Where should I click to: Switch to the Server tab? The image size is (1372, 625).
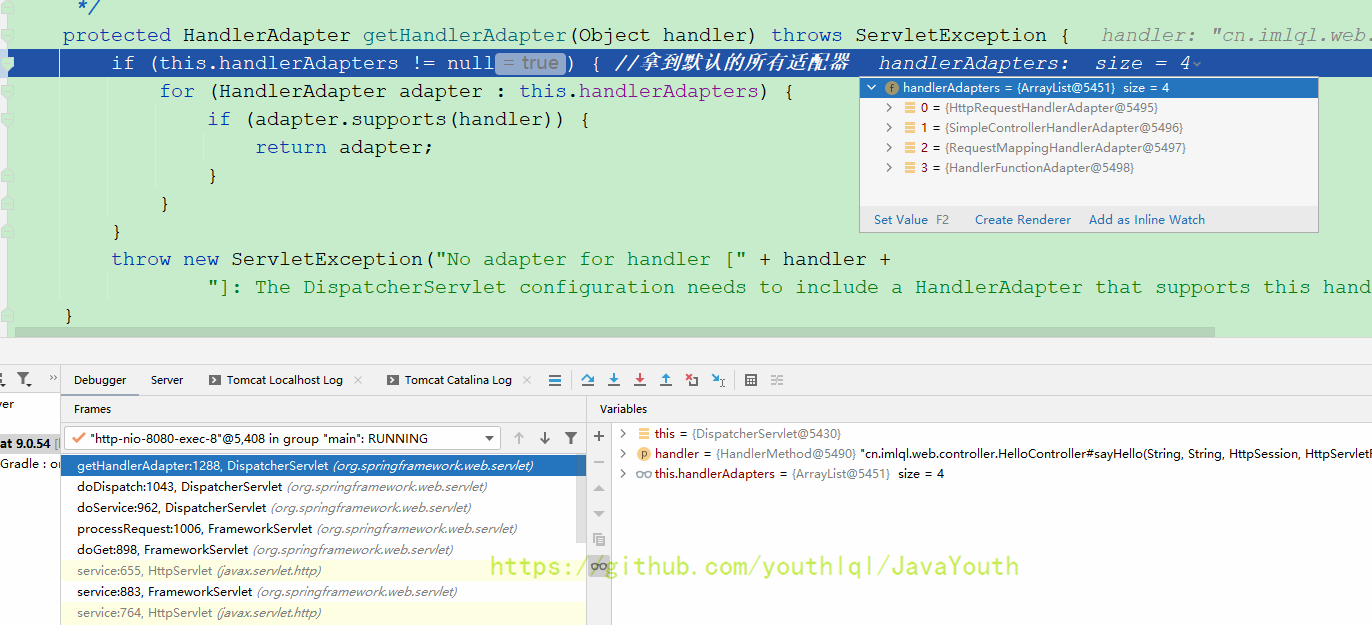167,380
